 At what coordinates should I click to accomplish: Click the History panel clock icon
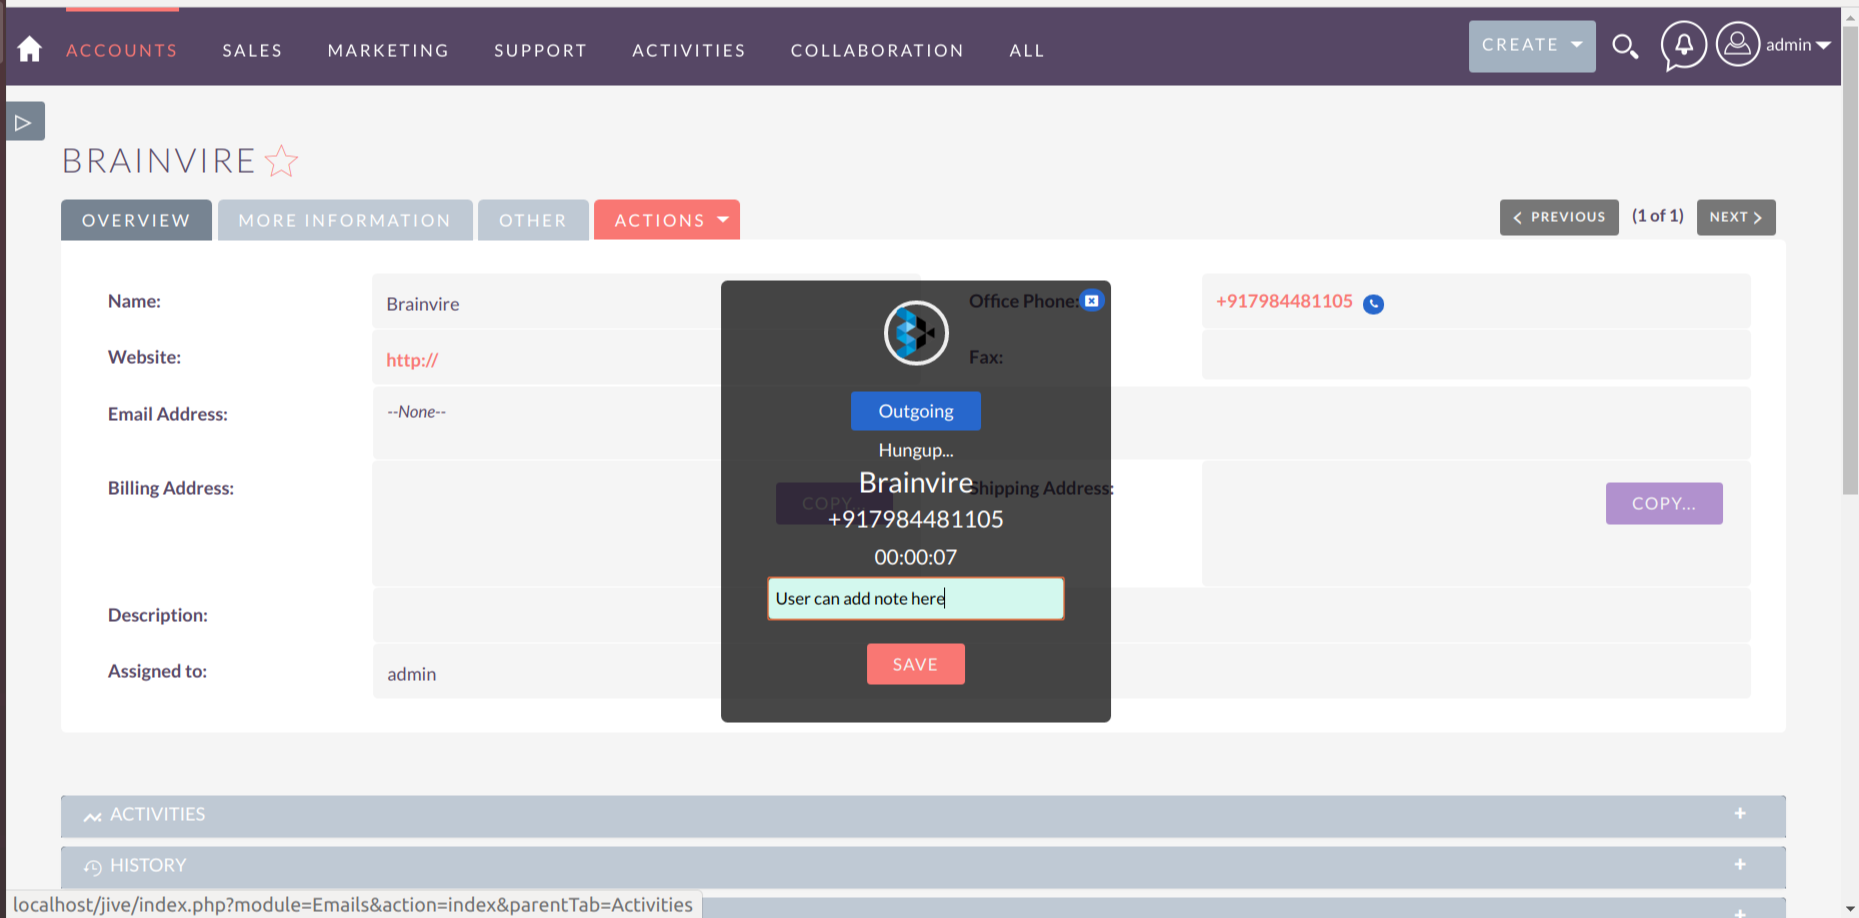[x=93, y=867]
